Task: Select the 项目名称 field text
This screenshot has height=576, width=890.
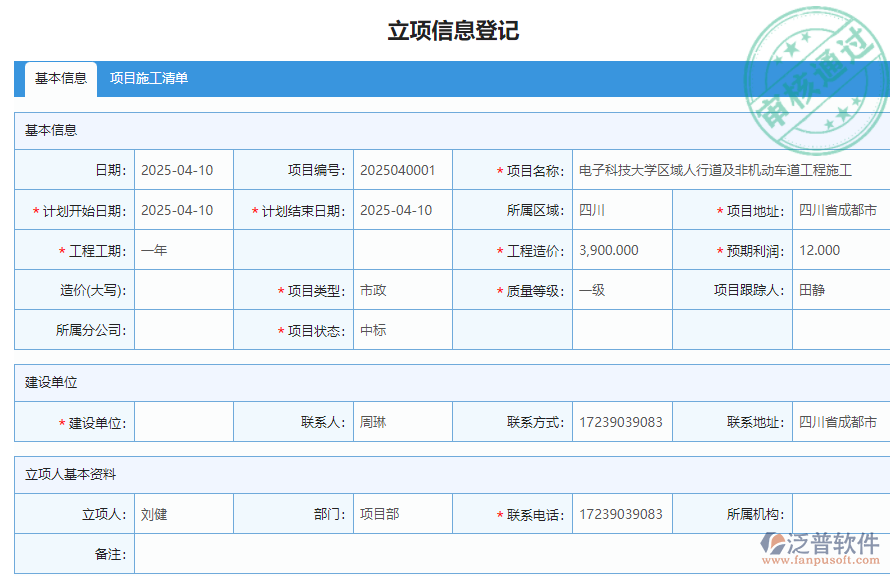Action: [x=725, y=170]
